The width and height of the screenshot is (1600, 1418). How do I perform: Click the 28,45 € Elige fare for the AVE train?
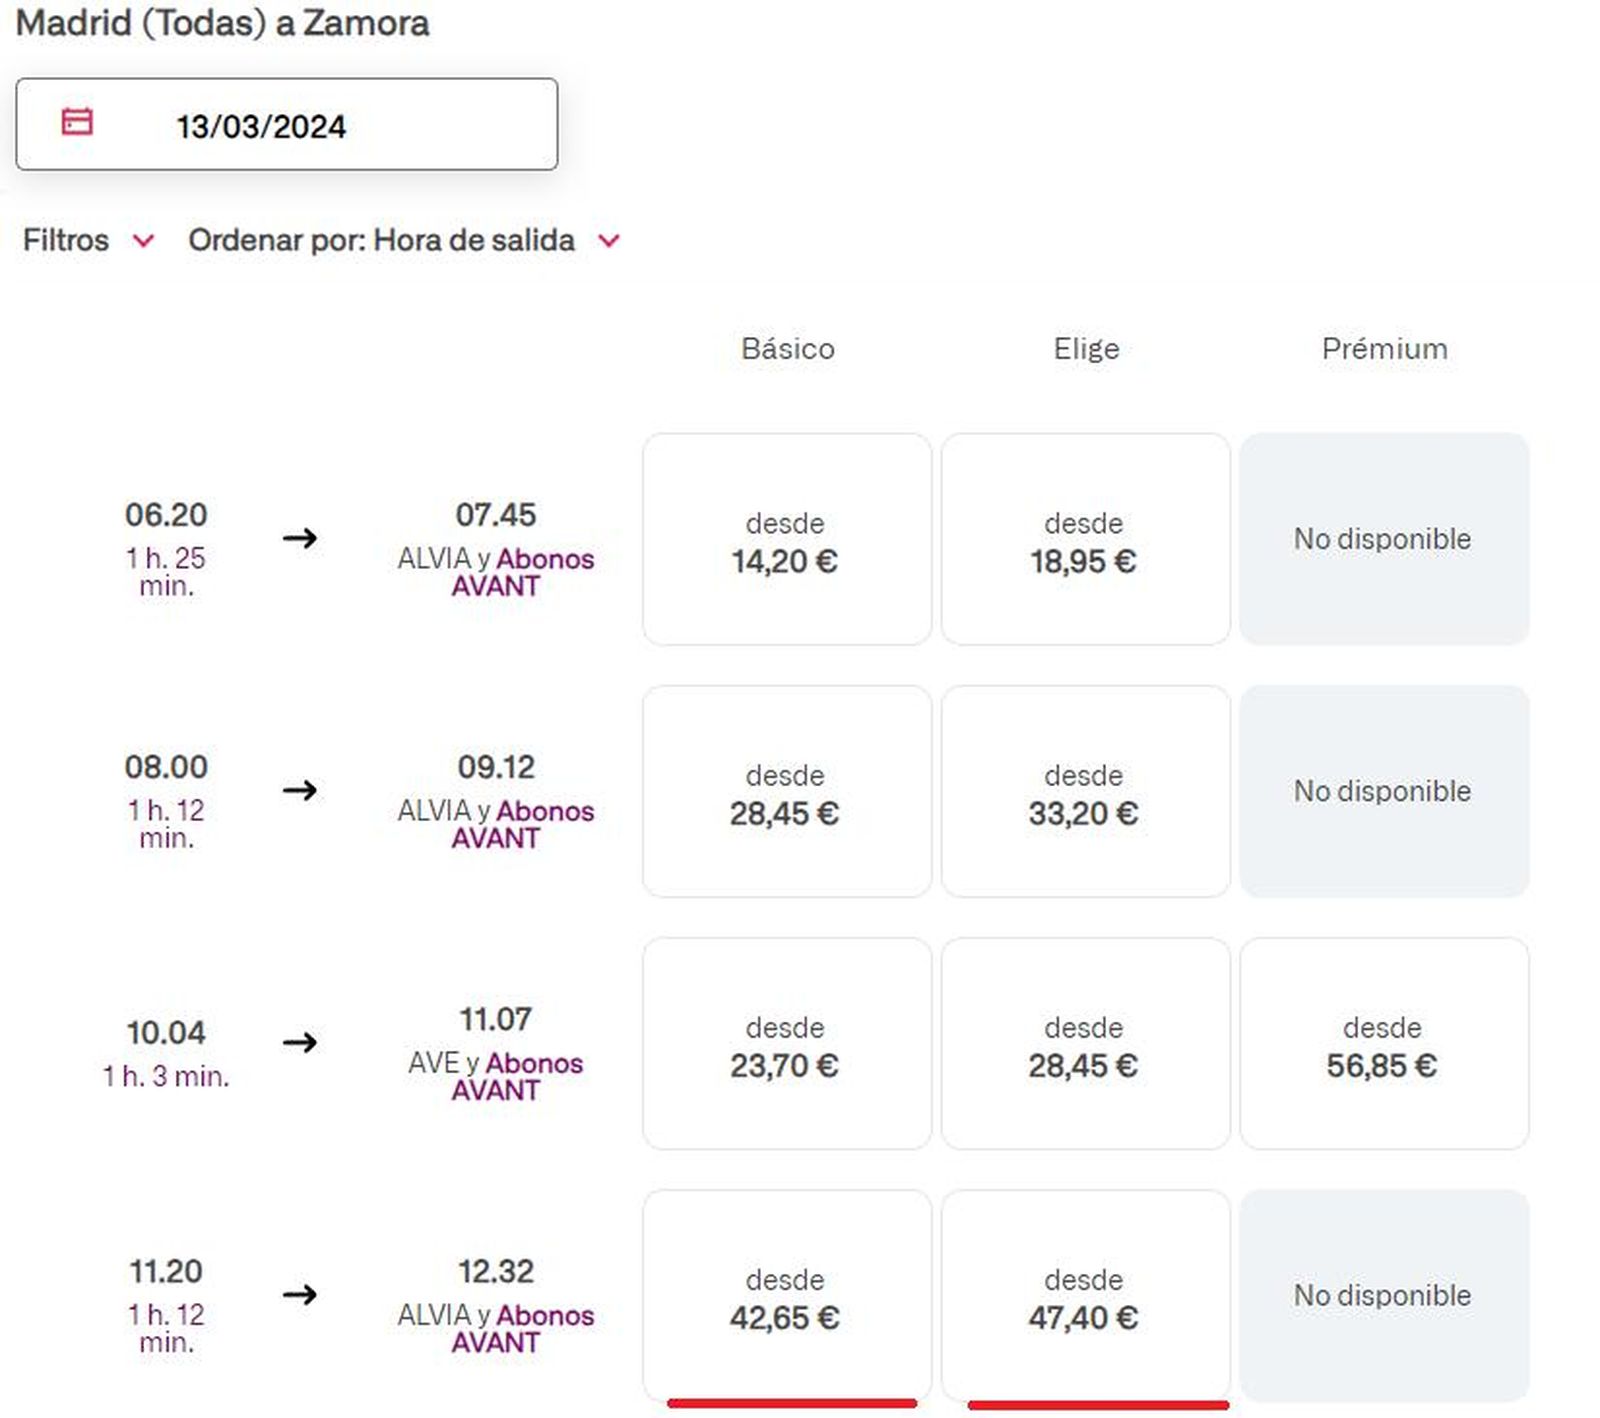tap(1085, 1044)
